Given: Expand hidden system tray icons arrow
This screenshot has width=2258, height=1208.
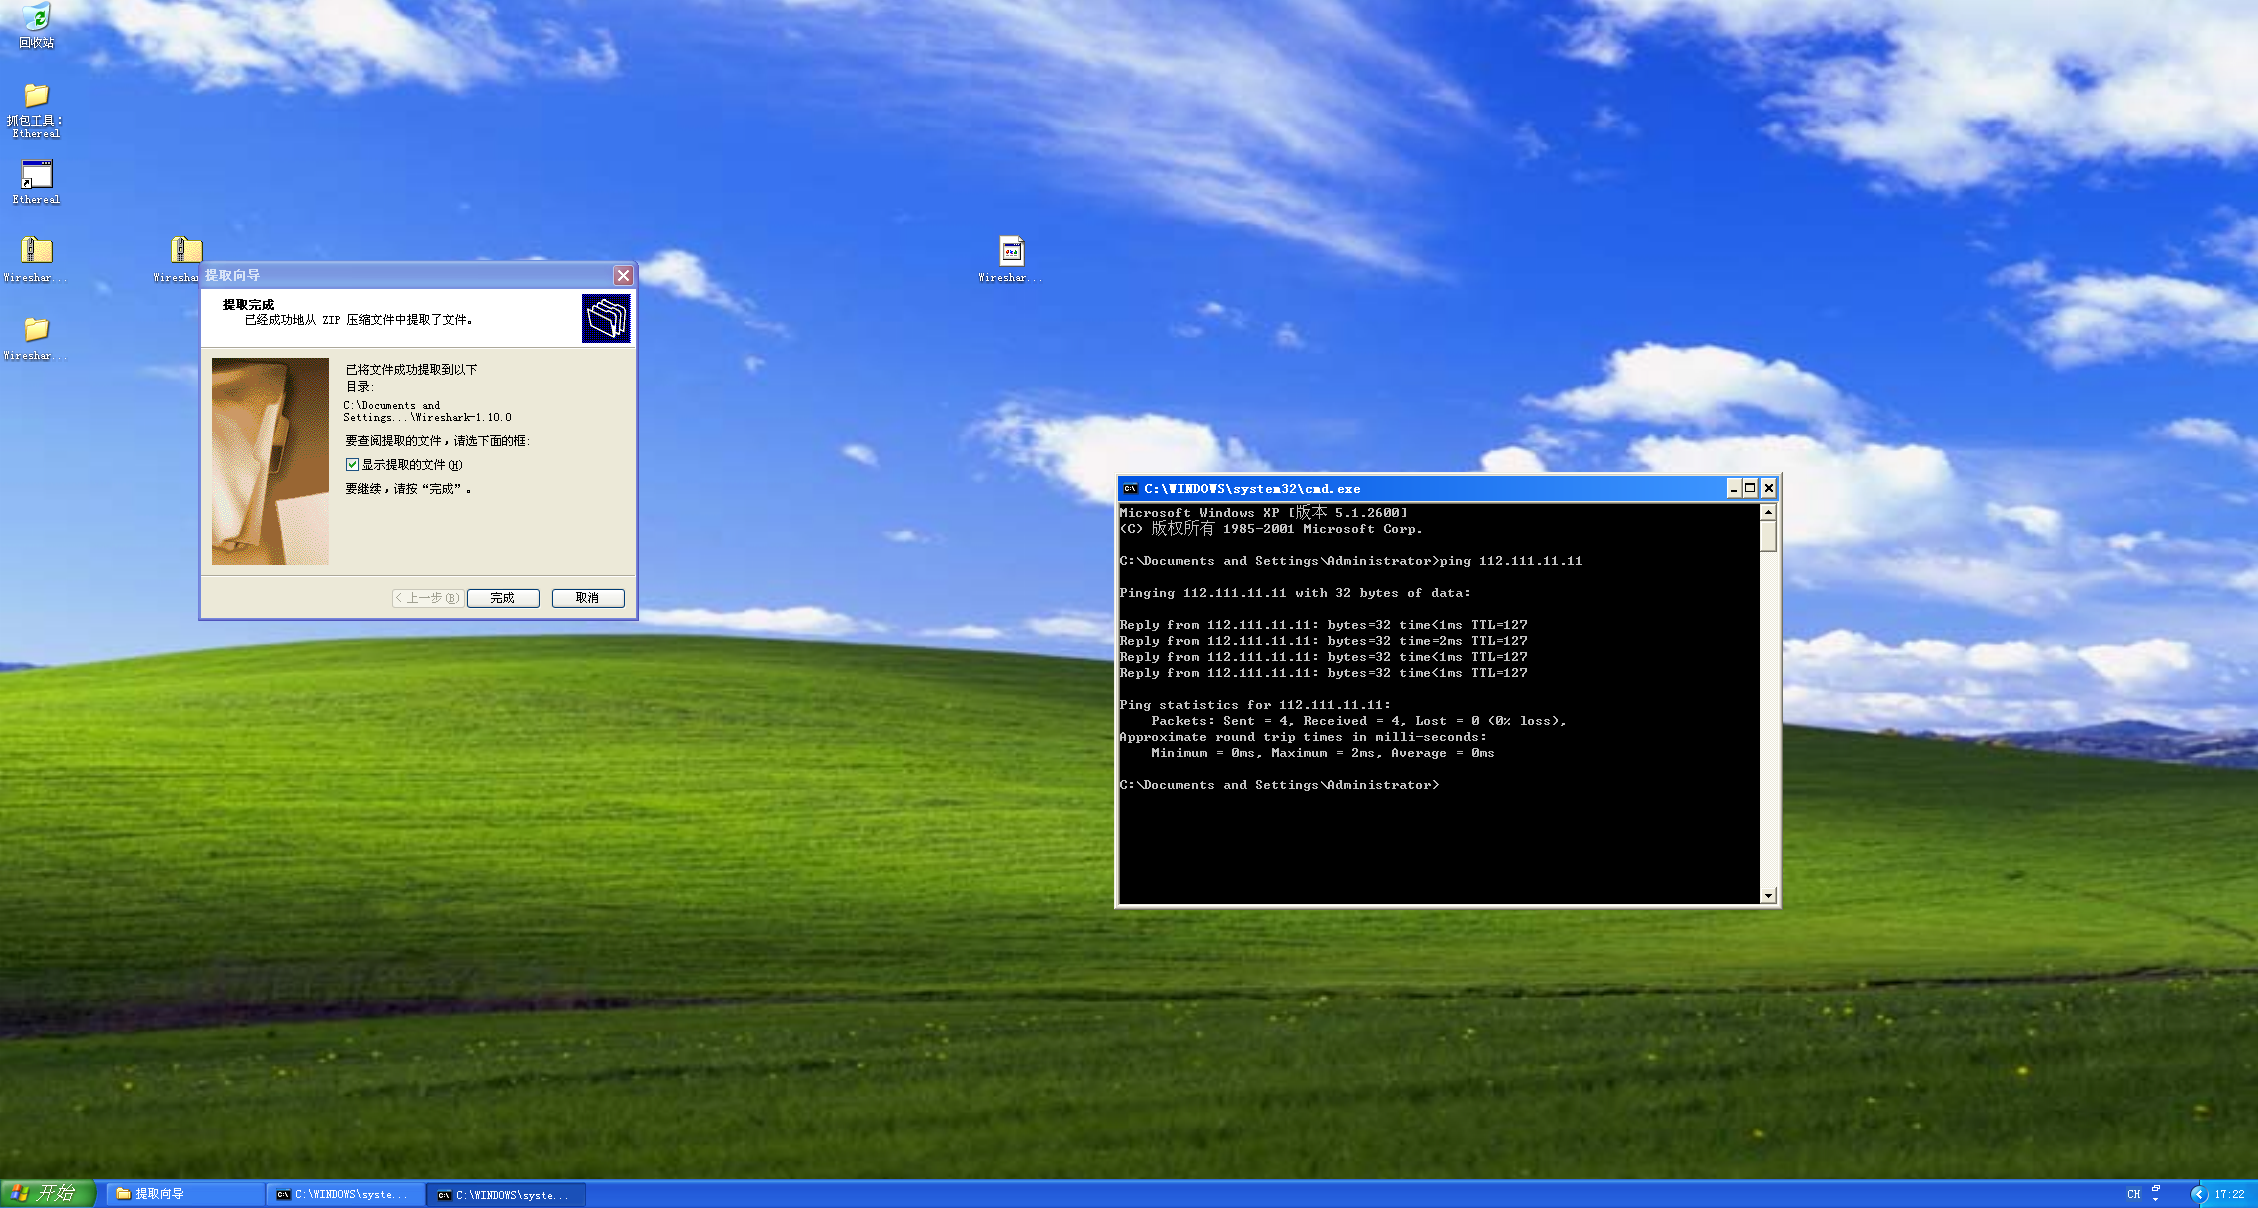Looking at the screenshot, I should pos(2198,1194).
